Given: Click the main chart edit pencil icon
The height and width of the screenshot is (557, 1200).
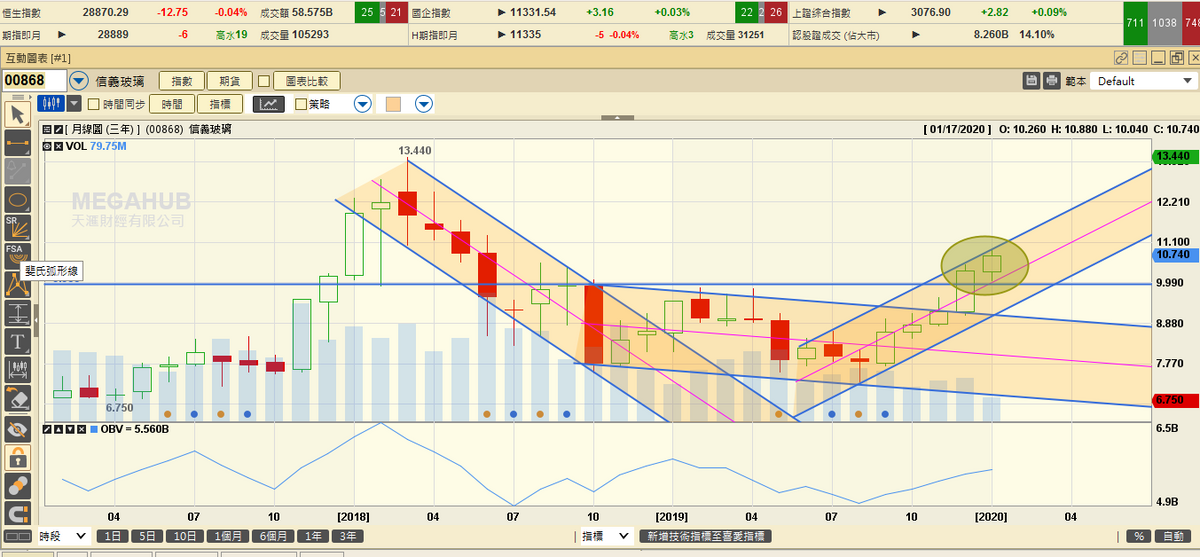Looking at the screenshot, I should 58,129.
